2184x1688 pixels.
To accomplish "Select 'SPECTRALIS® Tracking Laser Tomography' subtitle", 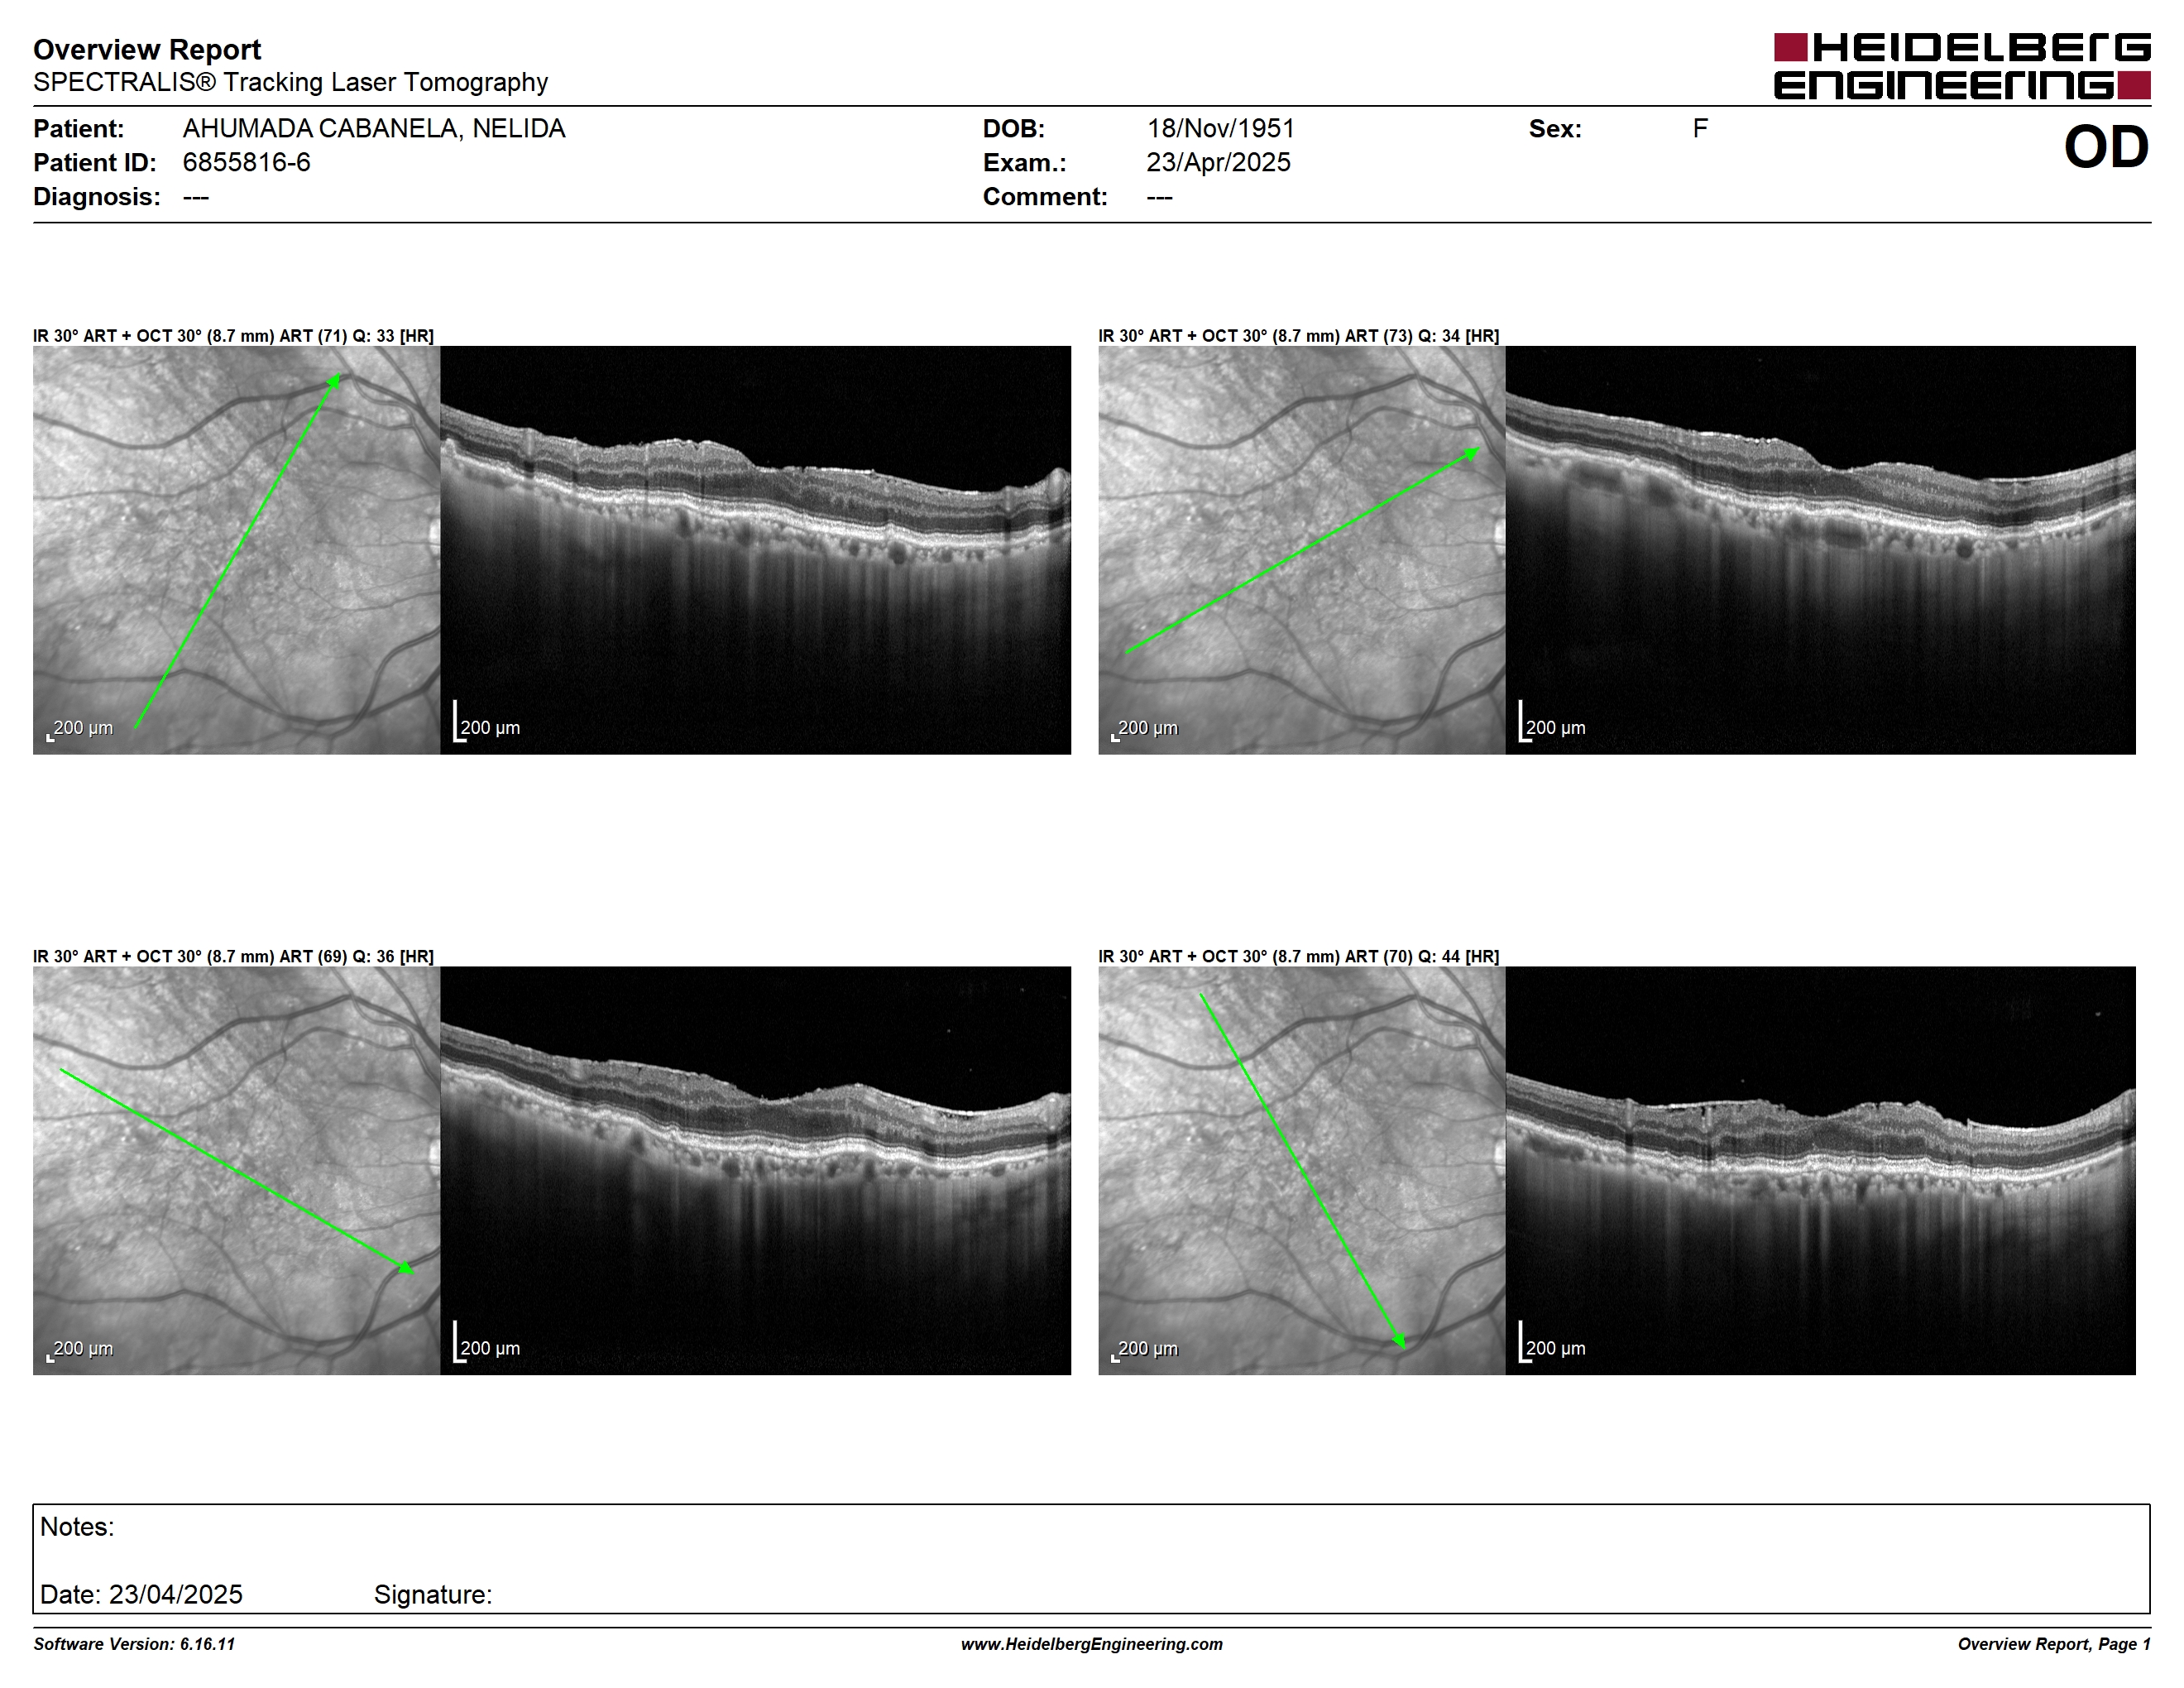I will click(290, 82).
